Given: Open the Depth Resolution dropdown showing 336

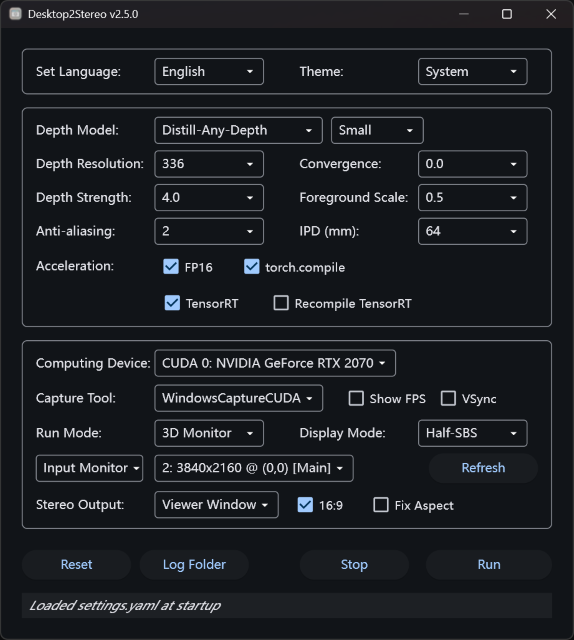Looking at the screenshot, I should pos(209,164).
